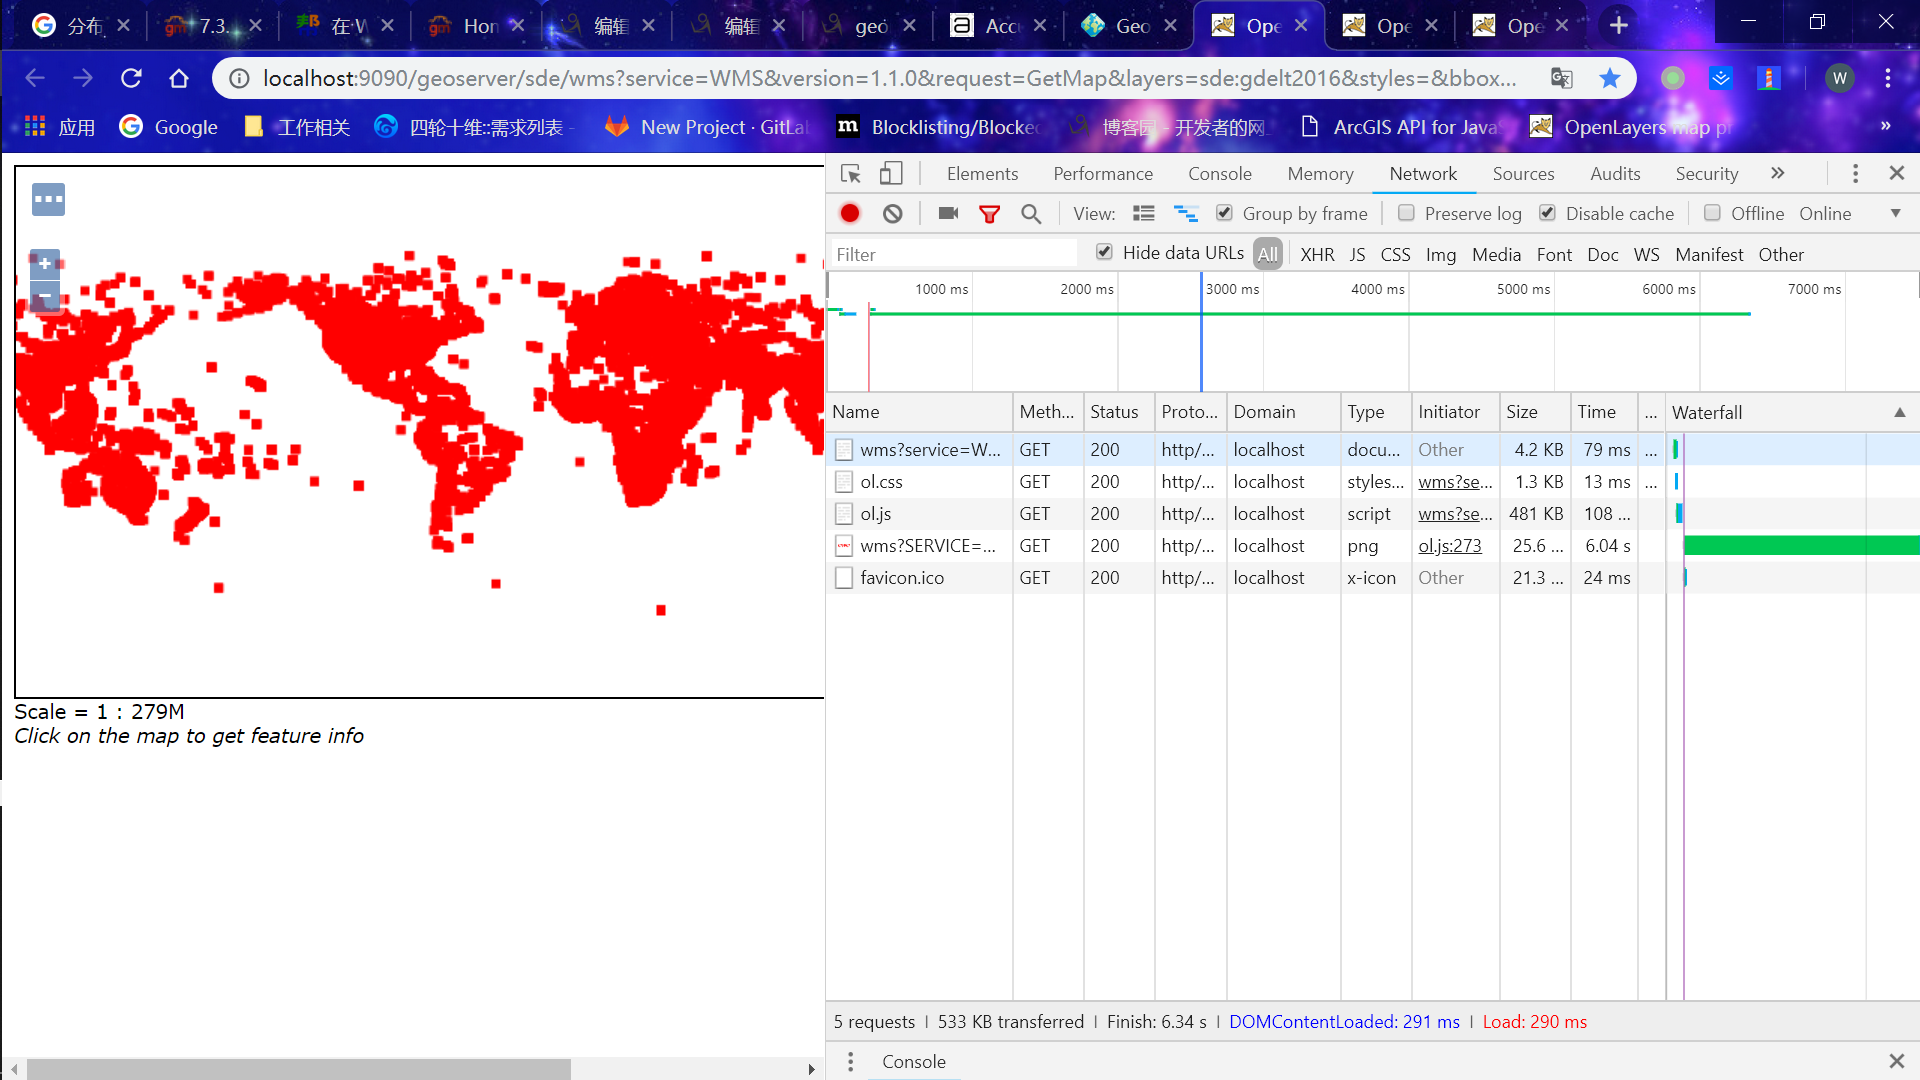Screen dimensions: 1920x1080
Task: Select the XHR filter type
Action: [1316, 254]
